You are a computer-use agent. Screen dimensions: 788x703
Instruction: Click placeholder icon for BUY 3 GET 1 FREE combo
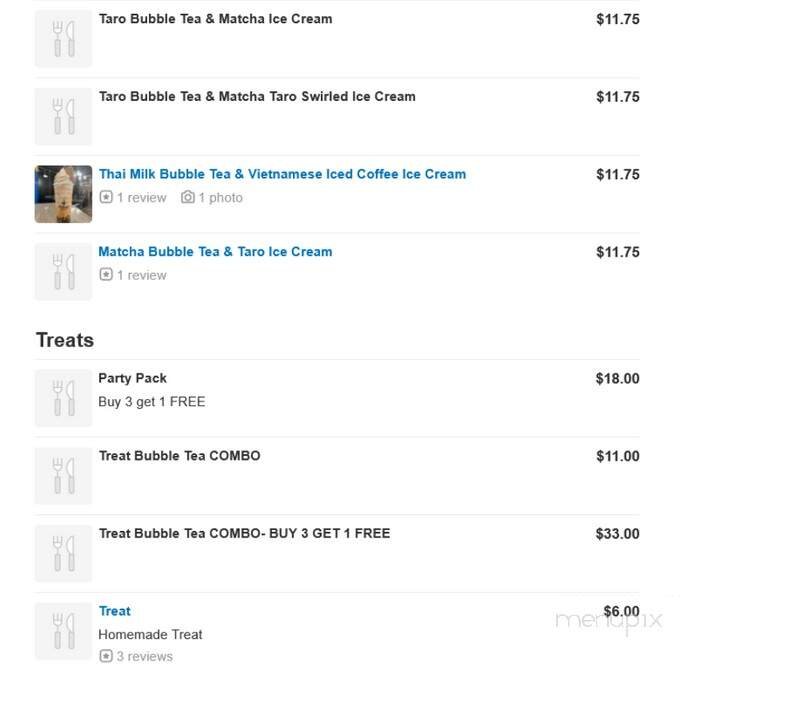point(63,553)
